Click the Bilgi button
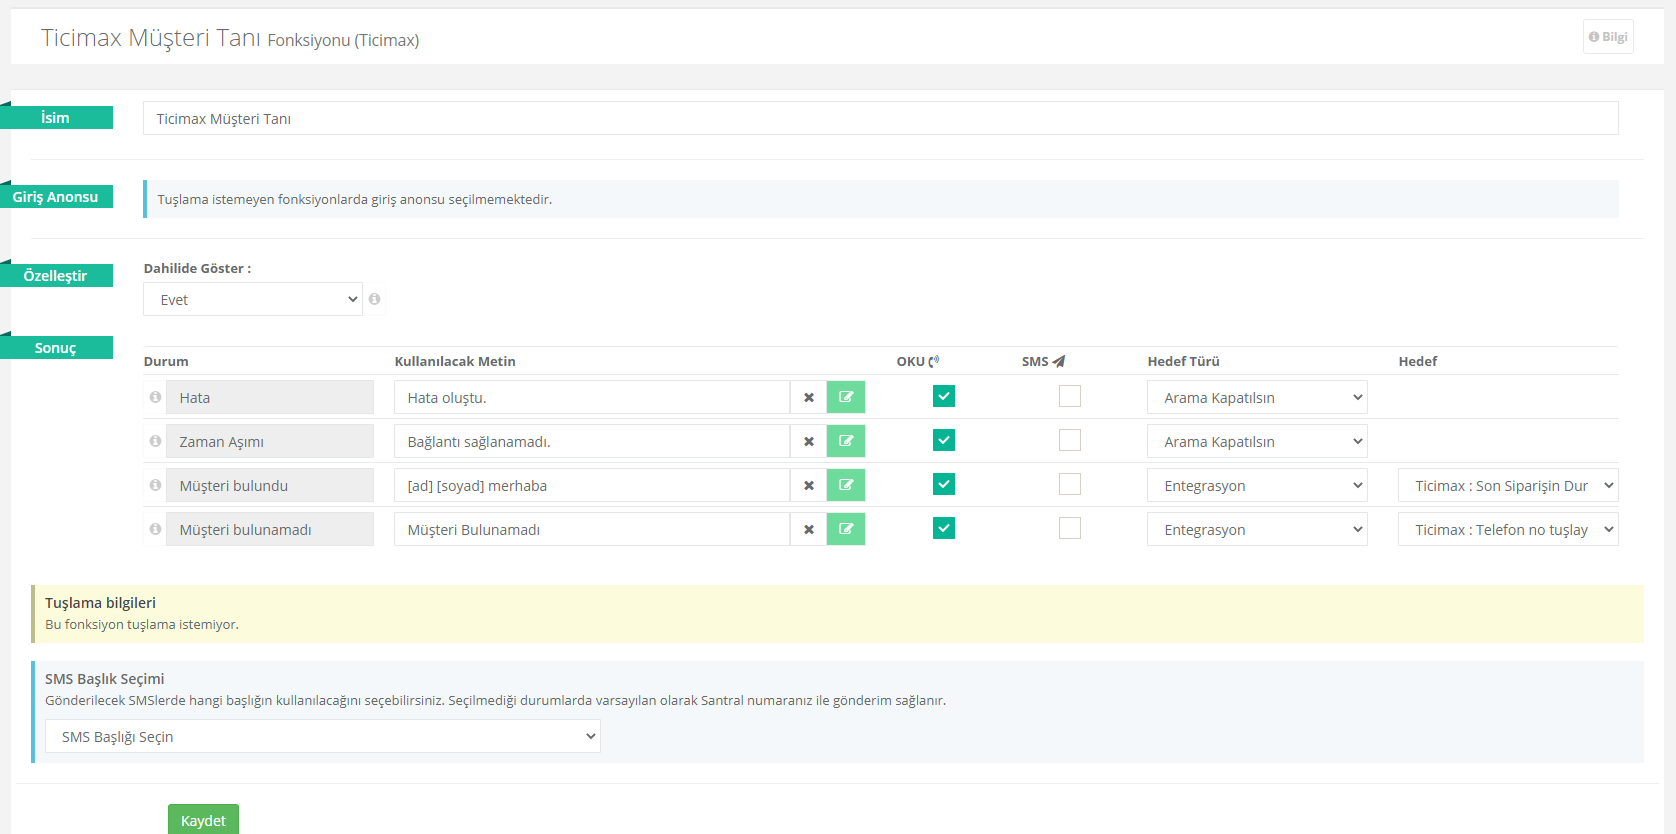Viewport: 1676px width, 834px height. (1607, 37)
